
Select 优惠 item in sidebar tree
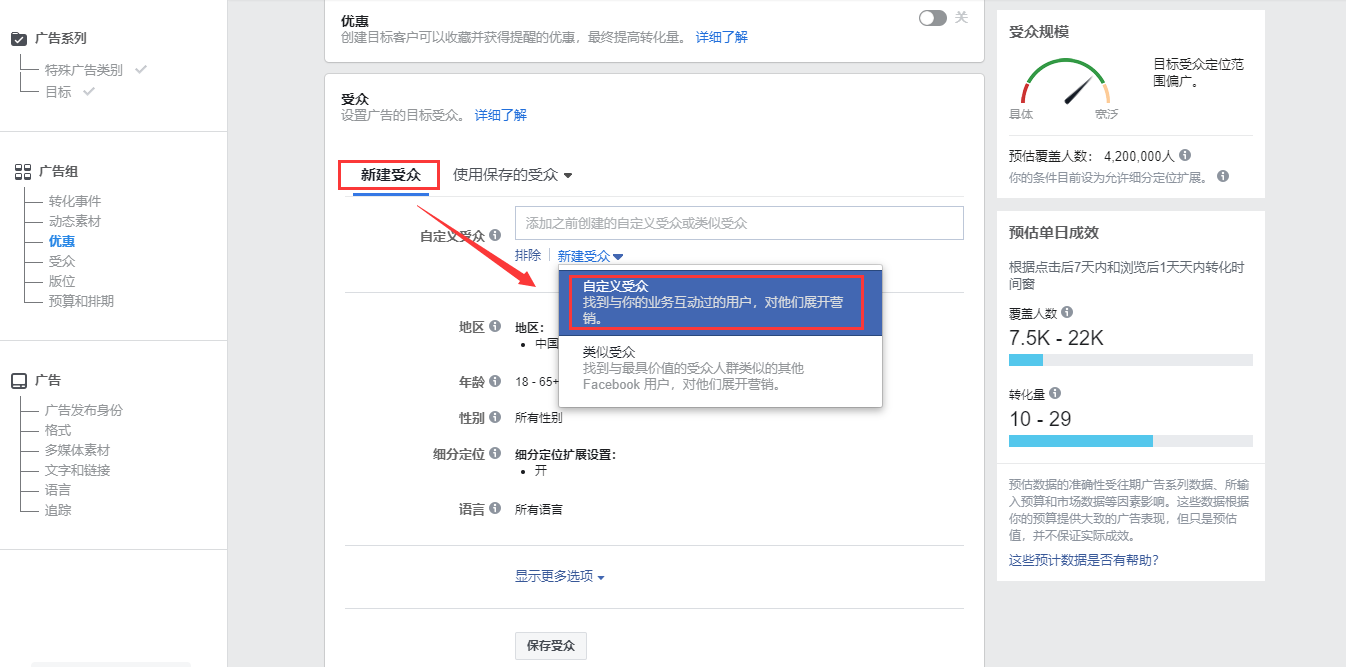coord(62,241)
